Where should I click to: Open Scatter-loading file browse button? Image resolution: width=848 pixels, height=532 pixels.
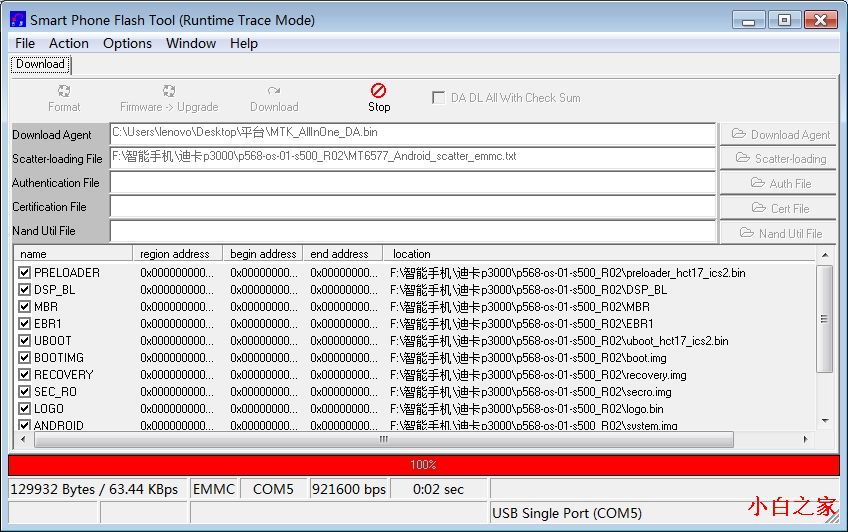click(x=778, y=158)
